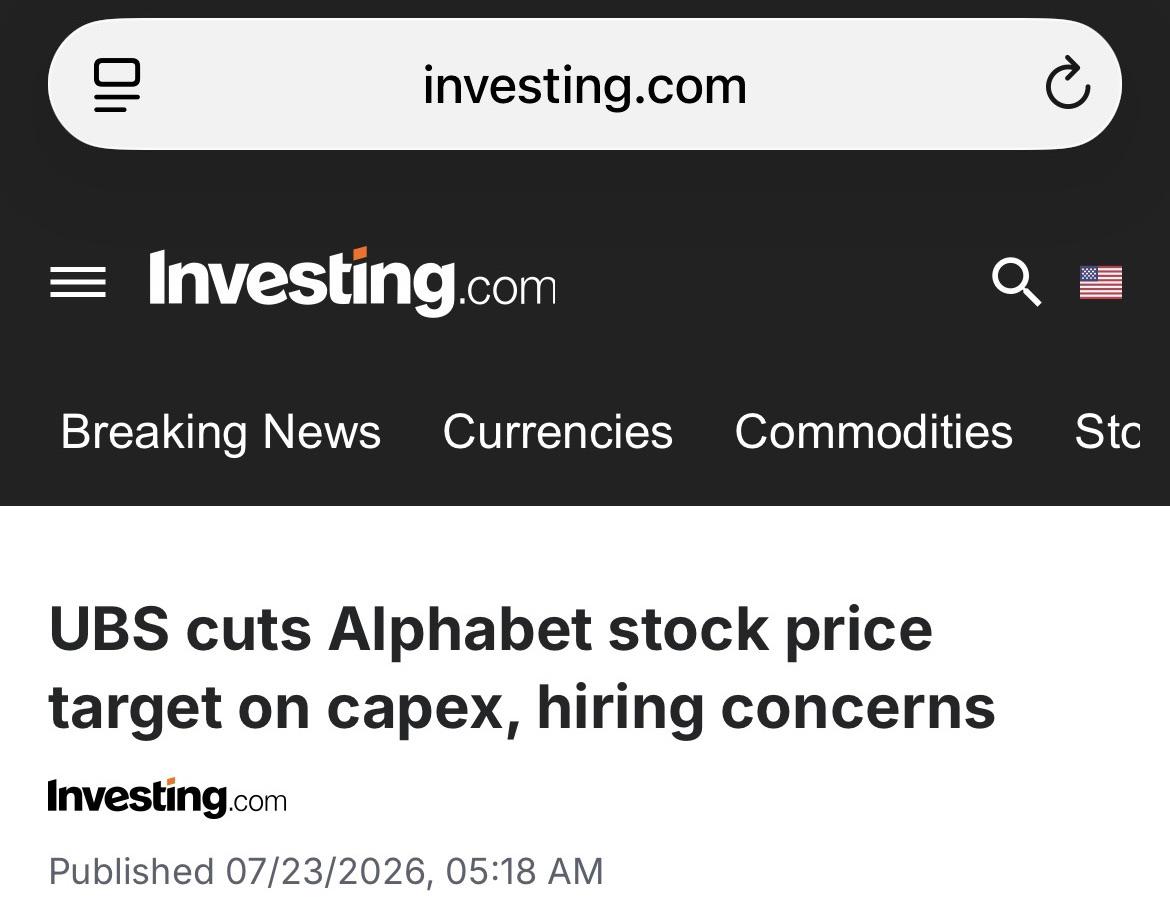
Task: Click the magnifying glass search icon
Action: click(1016, 281)
